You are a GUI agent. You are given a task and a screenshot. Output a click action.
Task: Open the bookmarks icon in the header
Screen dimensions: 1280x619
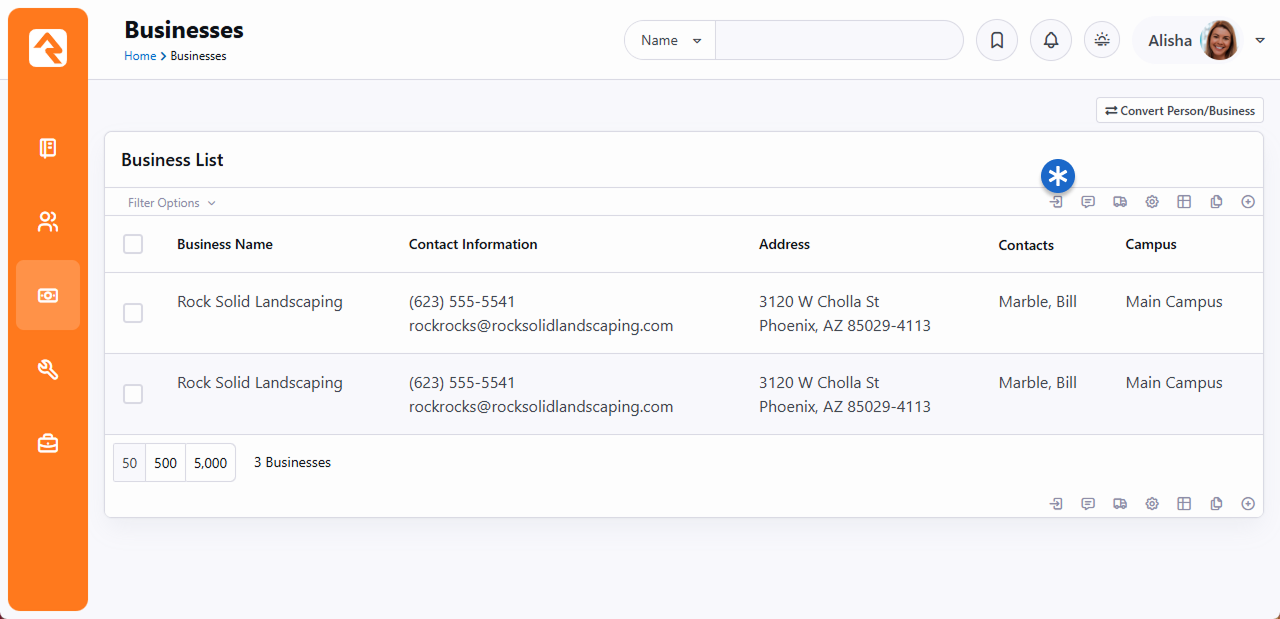pos(997,40)
